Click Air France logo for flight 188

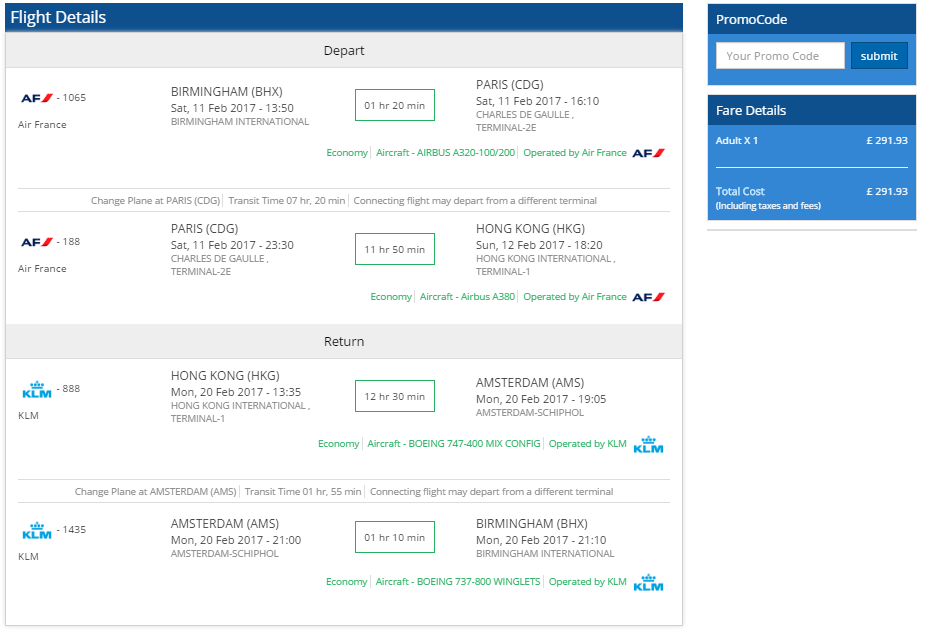[x=37, y=242]
